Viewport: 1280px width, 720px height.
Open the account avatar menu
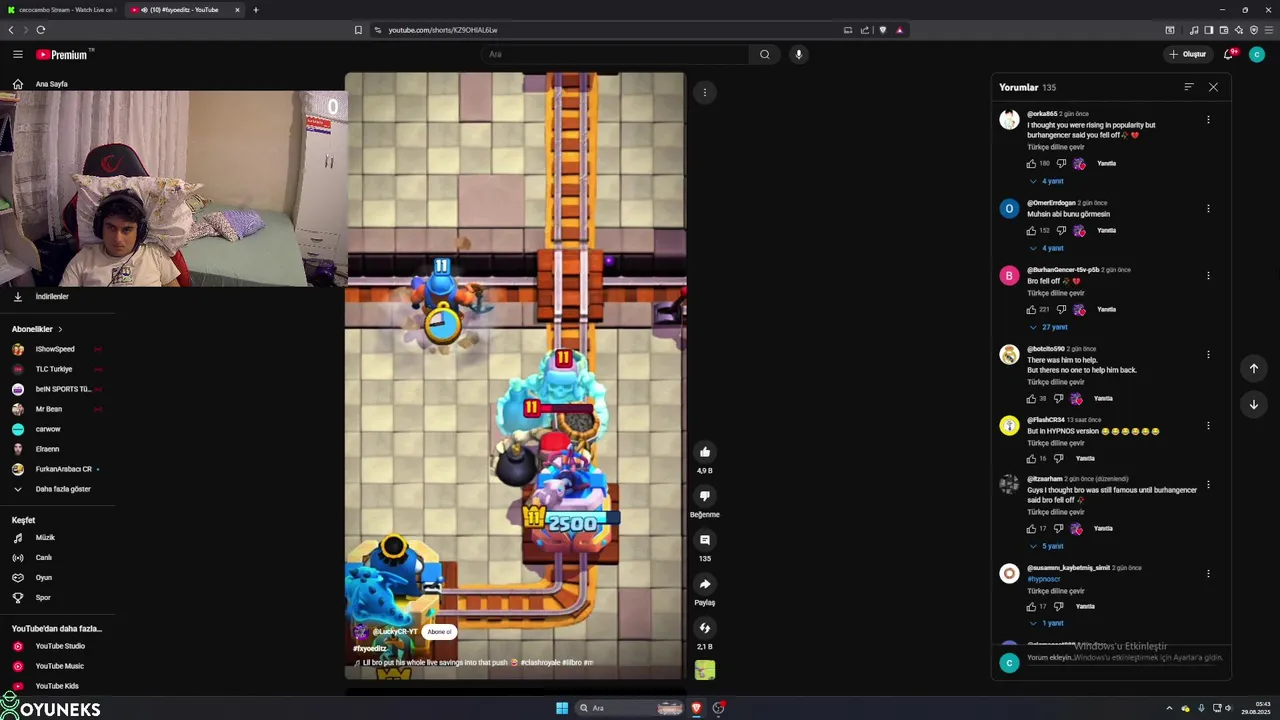pos(1257,54)
